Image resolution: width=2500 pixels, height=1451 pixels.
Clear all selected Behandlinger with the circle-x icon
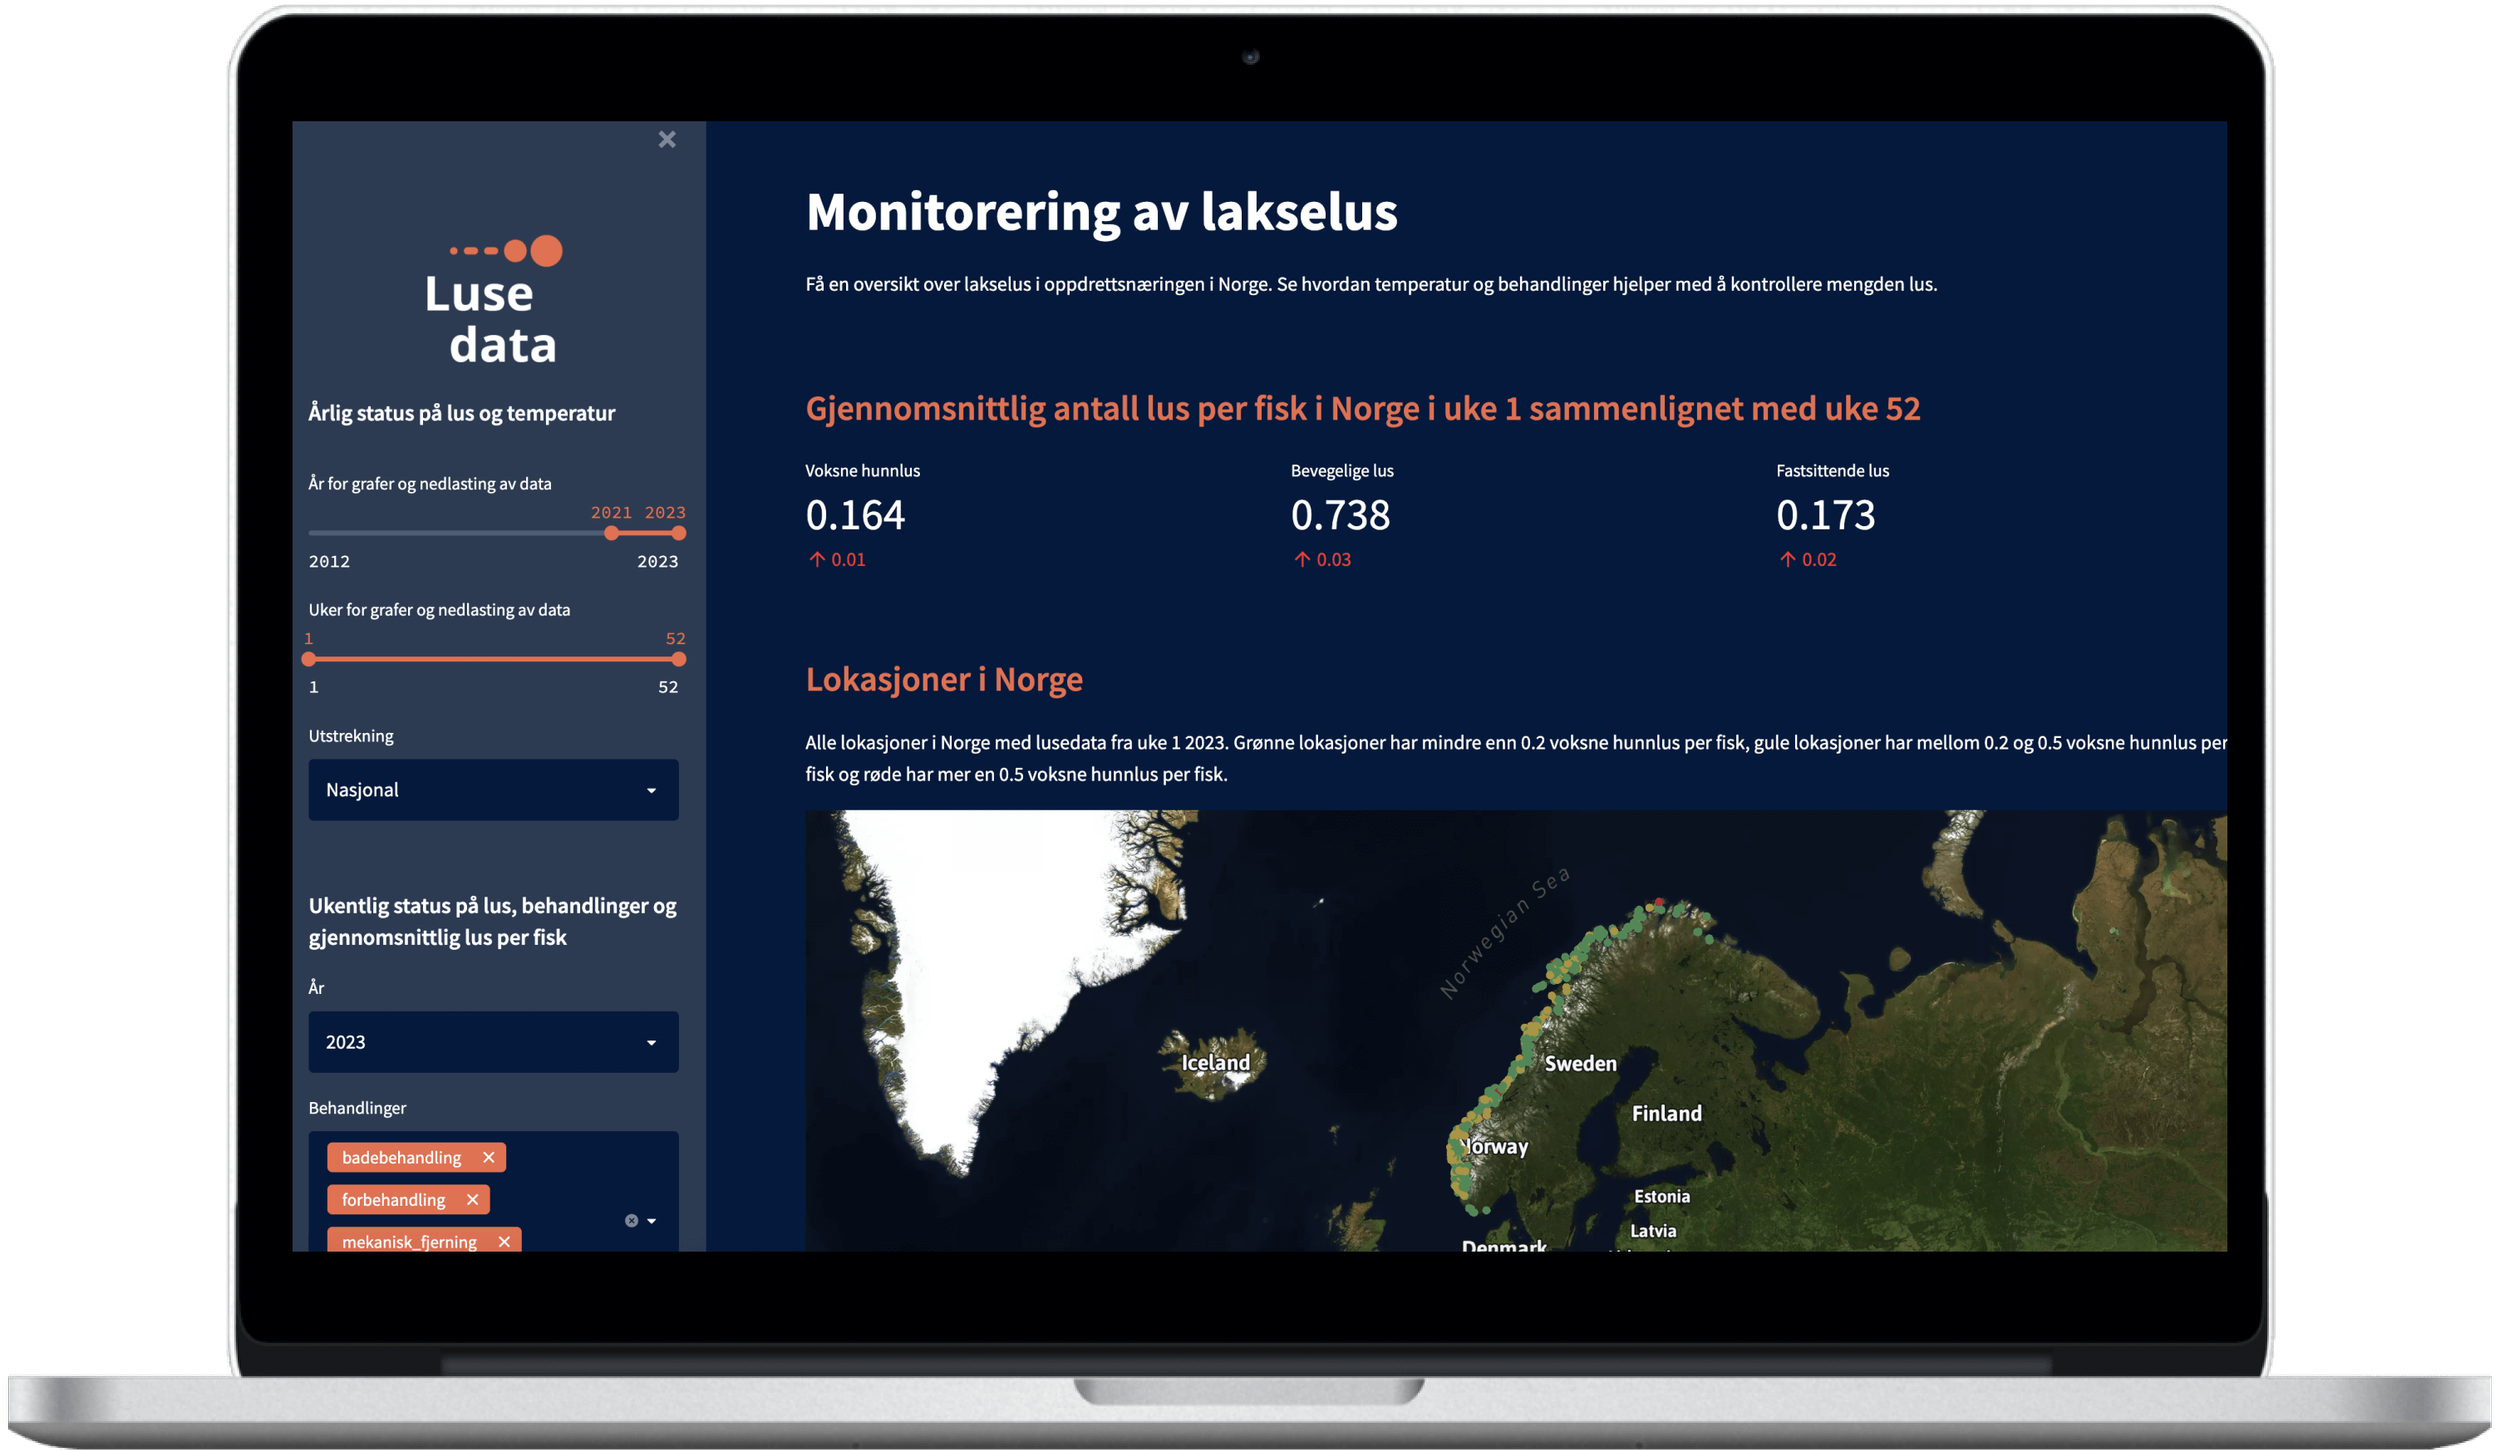631,1220
